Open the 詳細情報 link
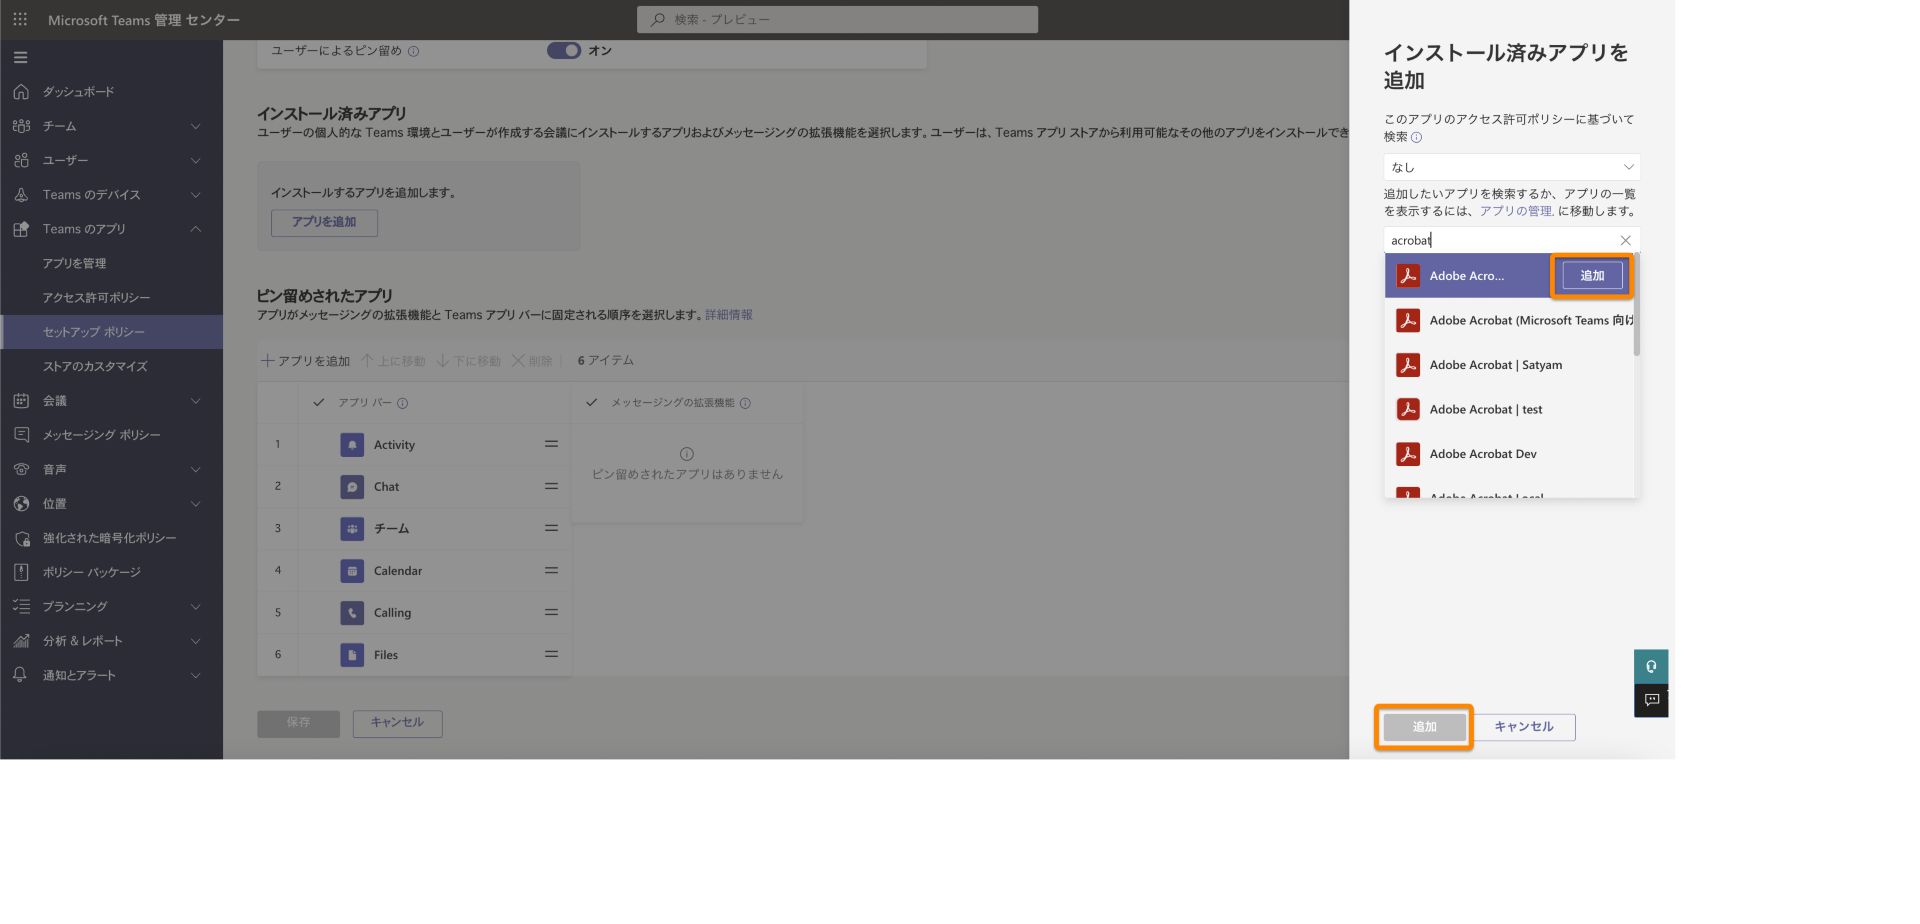 pyautogui.click(x=729, y=315)
